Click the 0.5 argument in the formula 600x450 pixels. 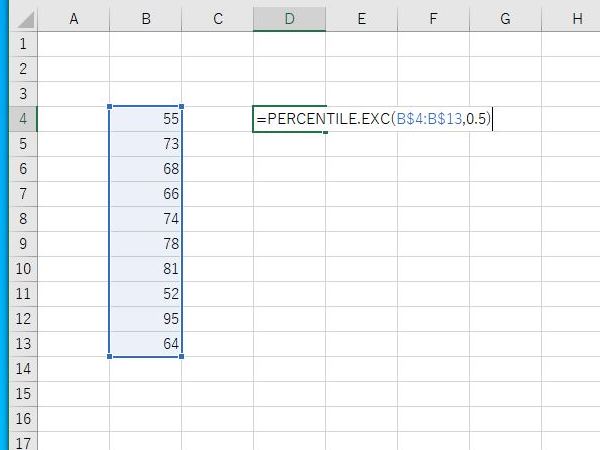[476, 119]
